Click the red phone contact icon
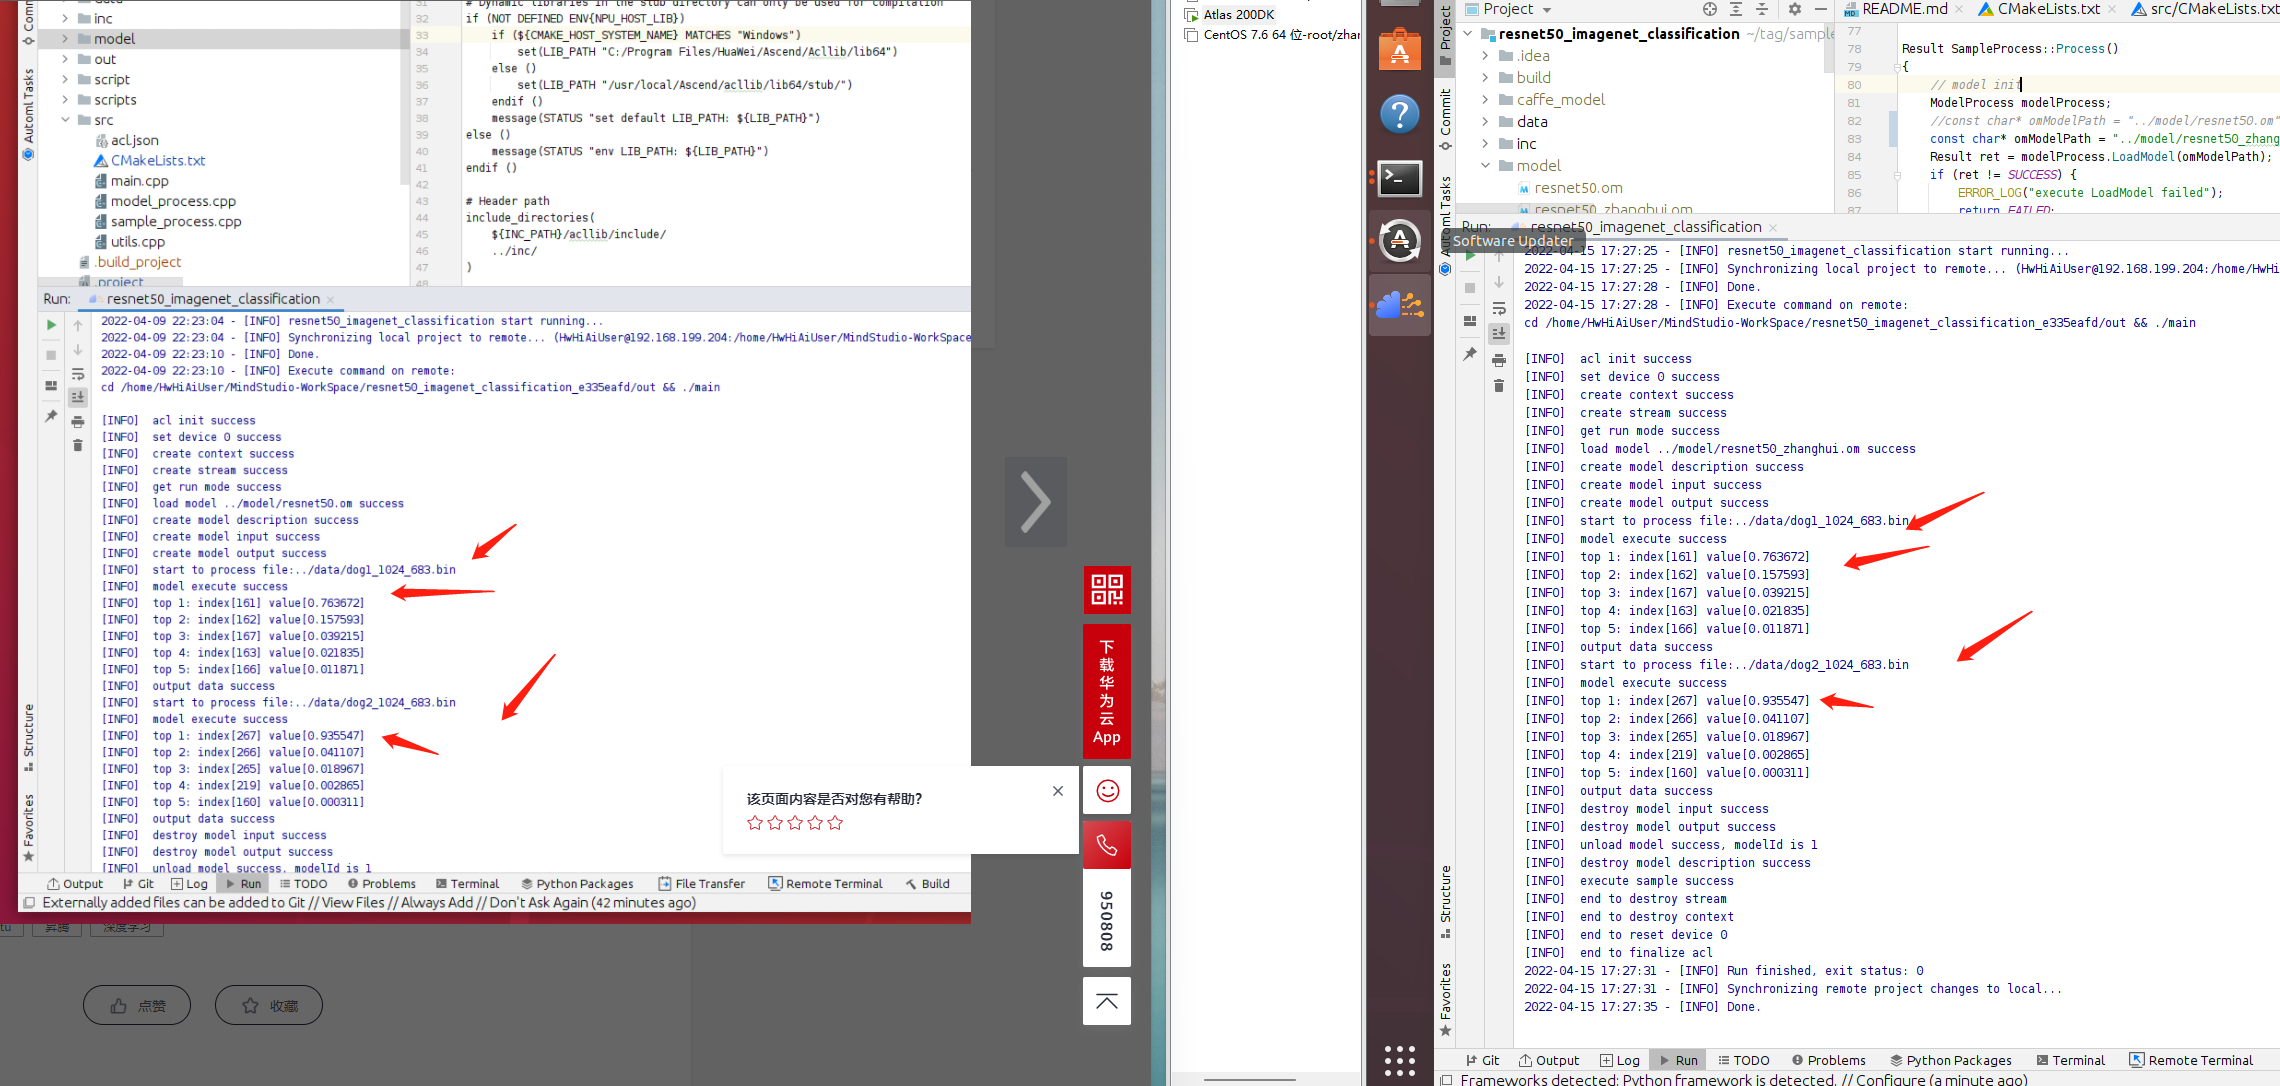This screenshot has width=2280, height=1086. pos(1106,845)
